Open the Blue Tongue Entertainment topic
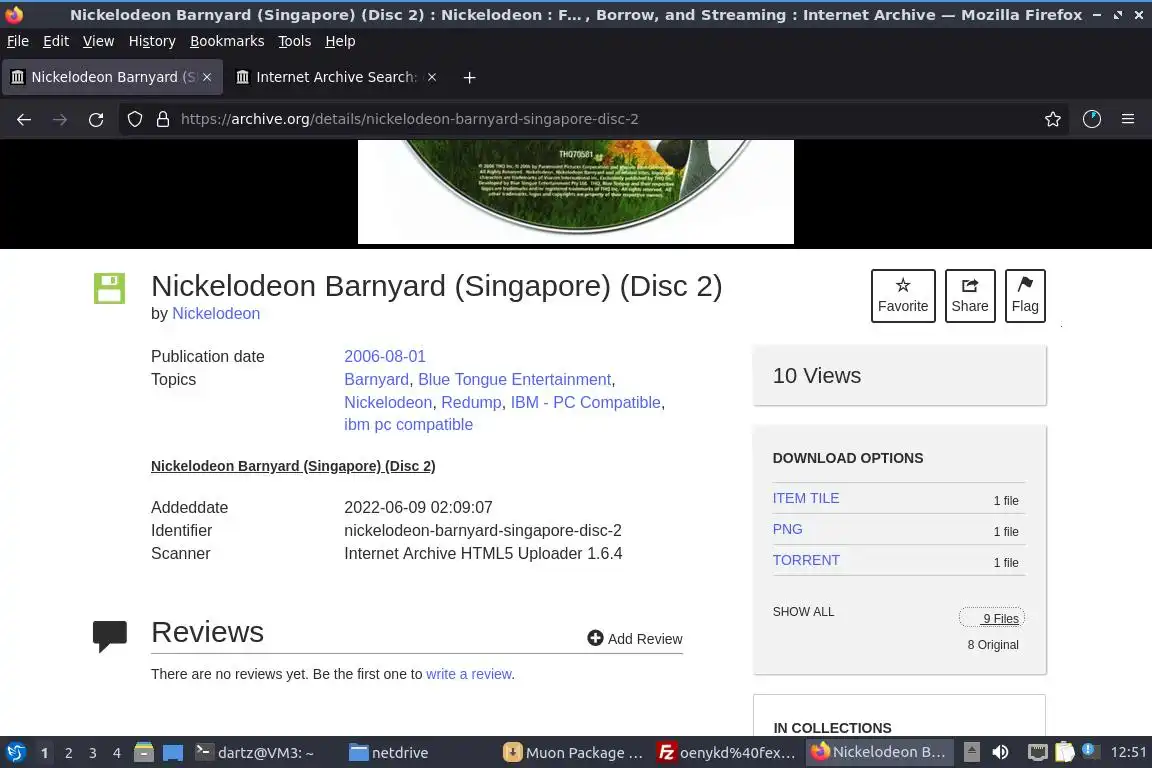1152x768 pixels. click(514, 379)
